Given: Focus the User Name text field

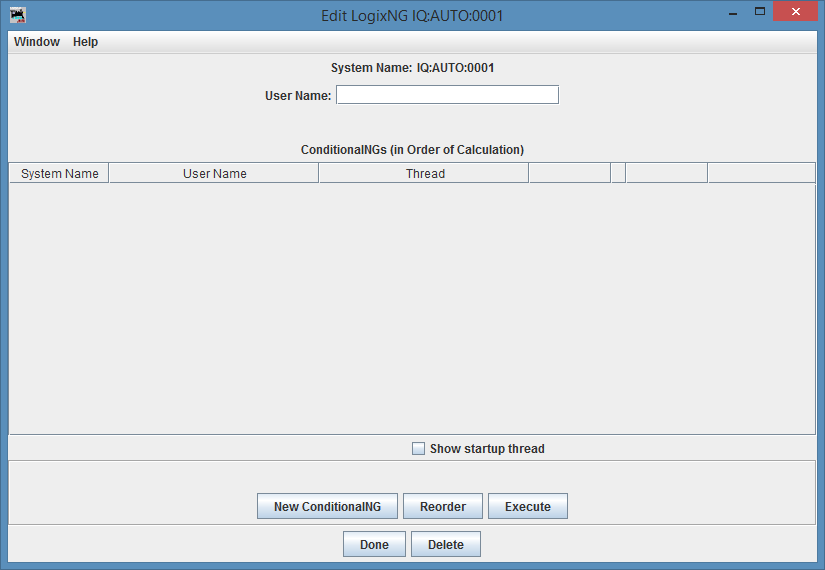Looking at the screenshot, I should (447, 95).
